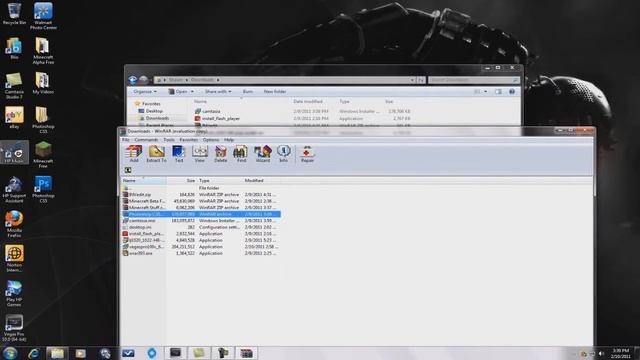
Task: Open the Vegas Pro desktop shortcut
Action: coord(14,328)
